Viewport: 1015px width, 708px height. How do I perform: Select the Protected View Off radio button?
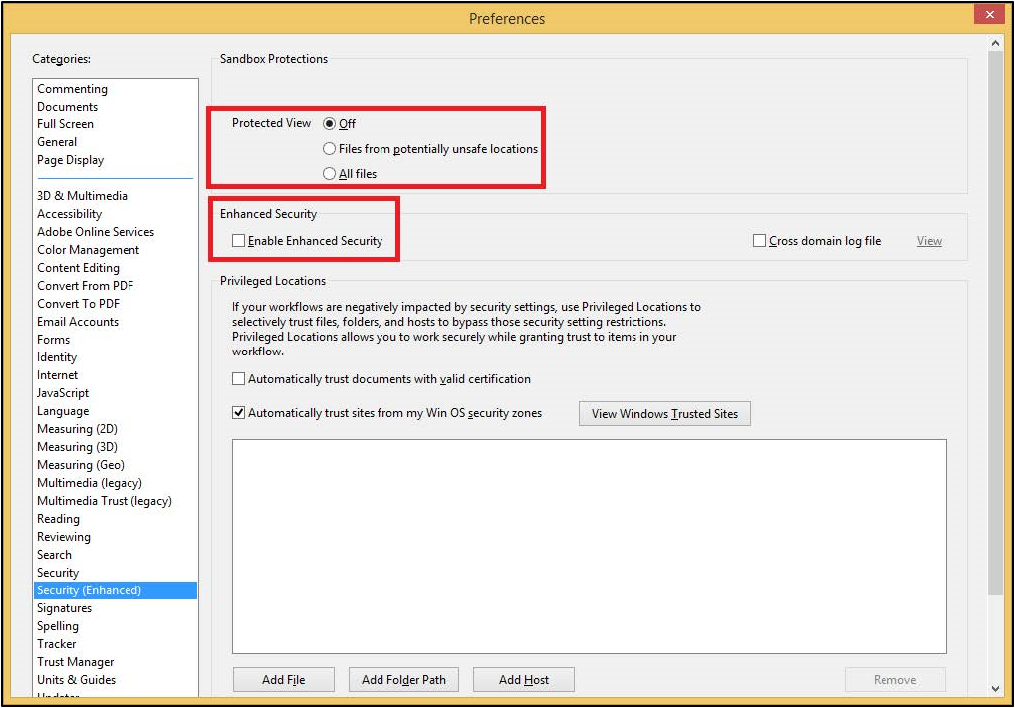(x=329, y=124)
